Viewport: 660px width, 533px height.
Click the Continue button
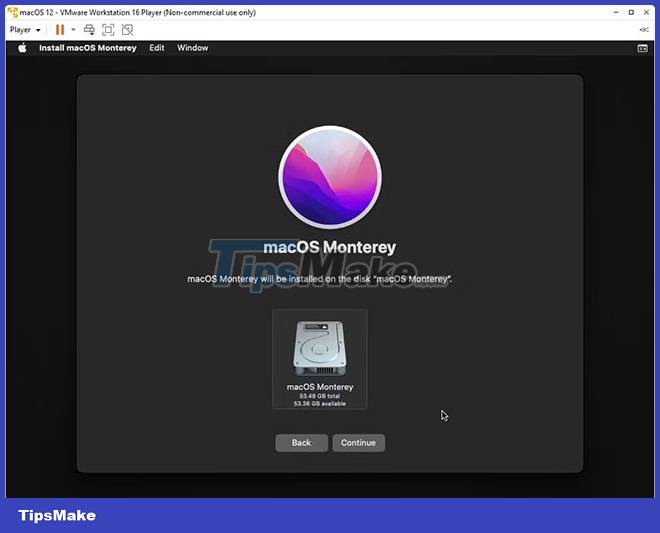point(358,443)
